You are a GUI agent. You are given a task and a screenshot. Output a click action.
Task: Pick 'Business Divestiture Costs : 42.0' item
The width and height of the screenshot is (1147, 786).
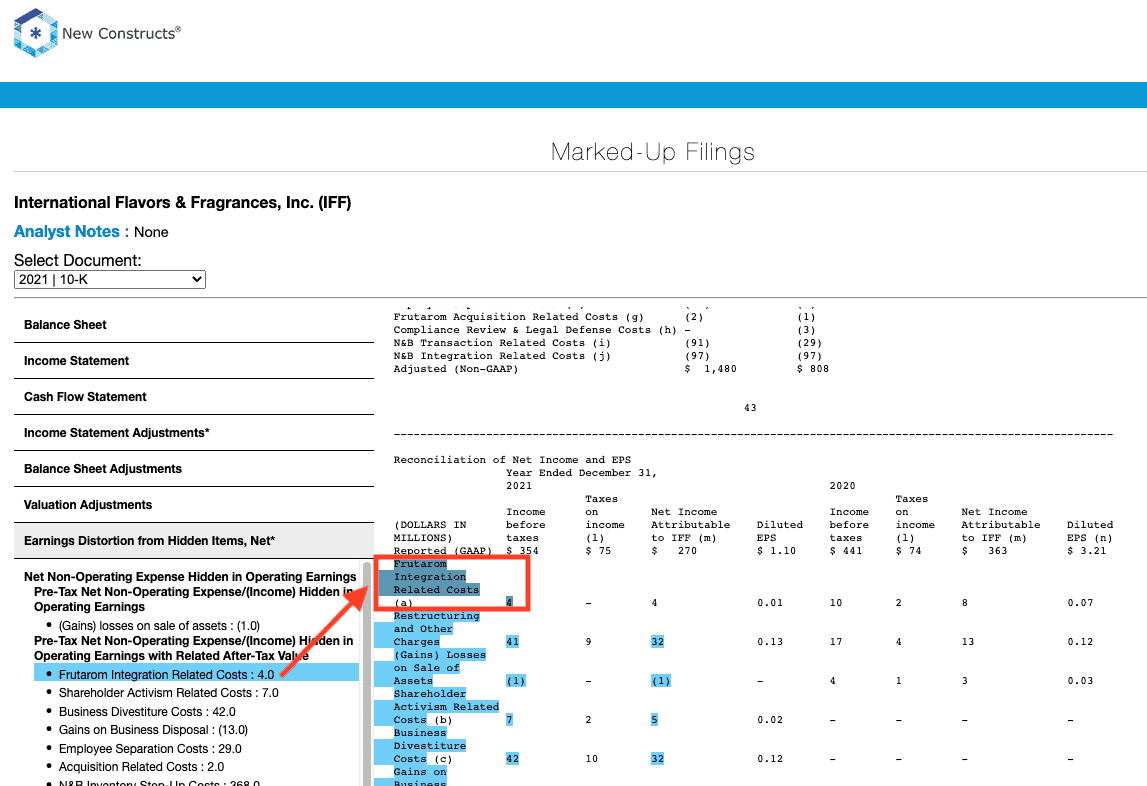[147, 712]
